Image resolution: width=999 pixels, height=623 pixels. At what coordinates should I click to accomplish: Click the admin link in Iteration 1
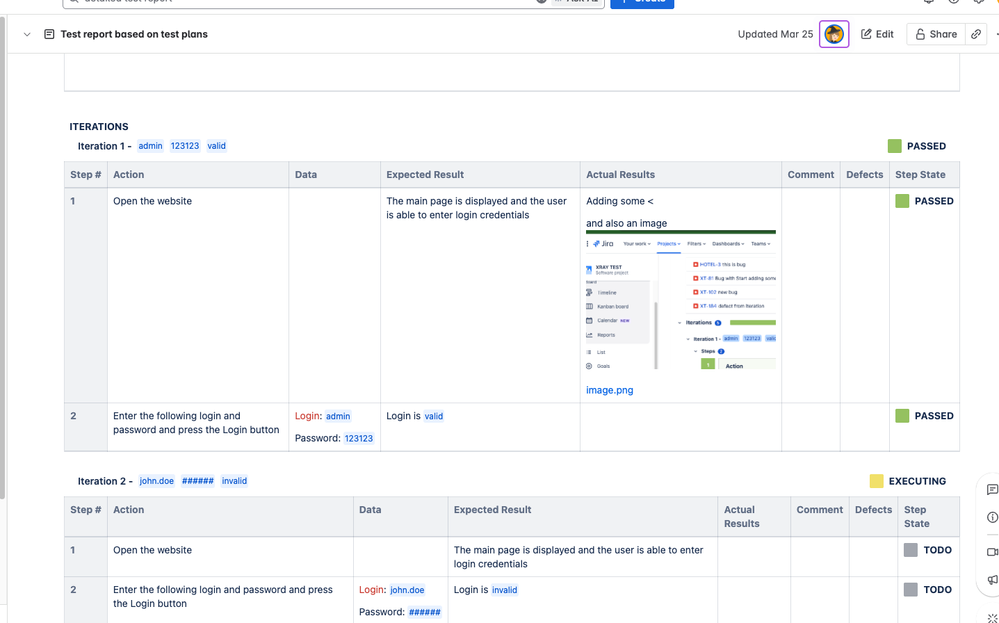pos(150,145)
